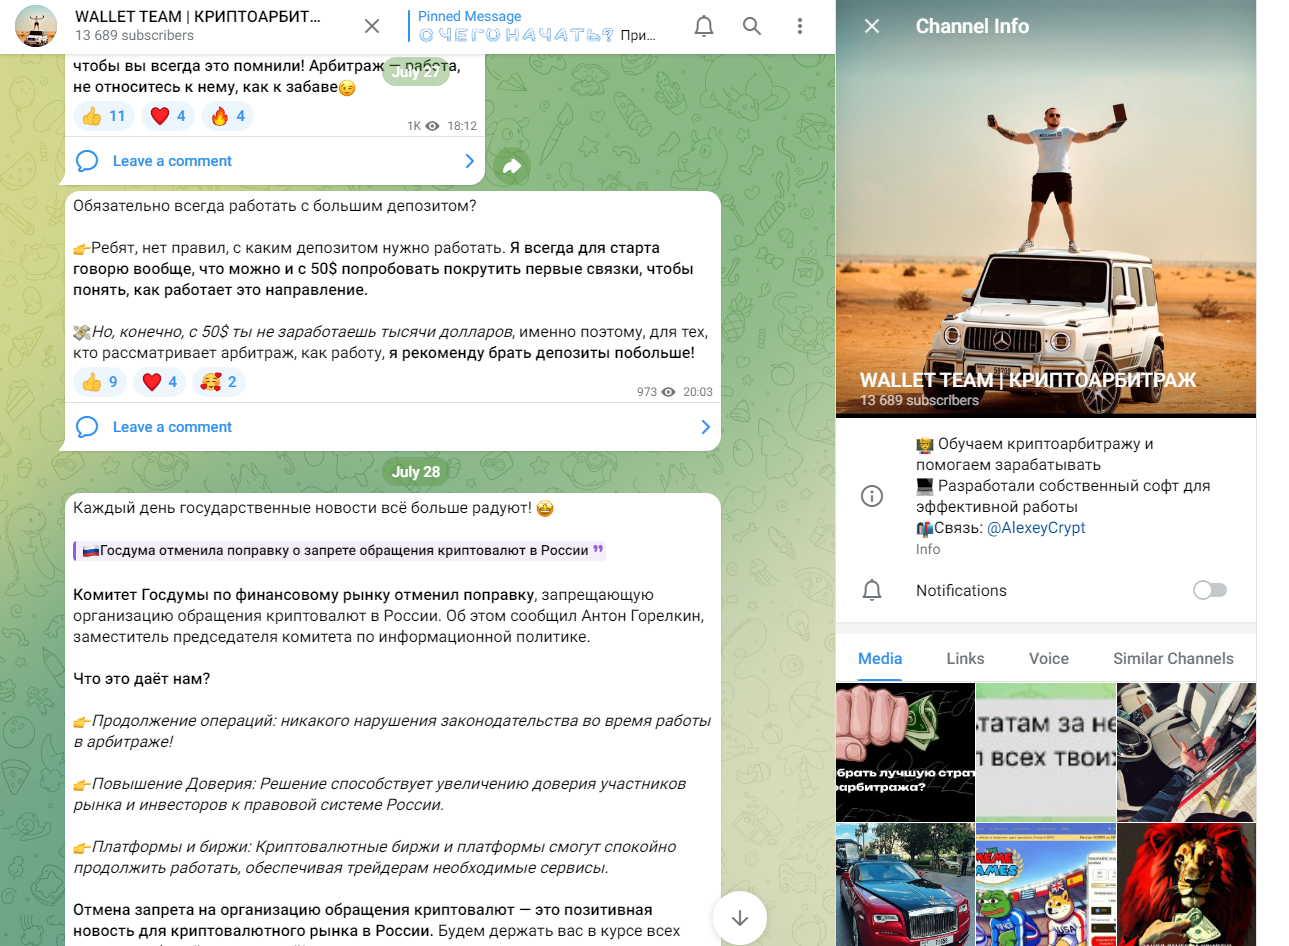Click the Channel Info panel title
The height and width of the screenshot is (946, 1289).
pyautogui.click(x=972, y=26)
